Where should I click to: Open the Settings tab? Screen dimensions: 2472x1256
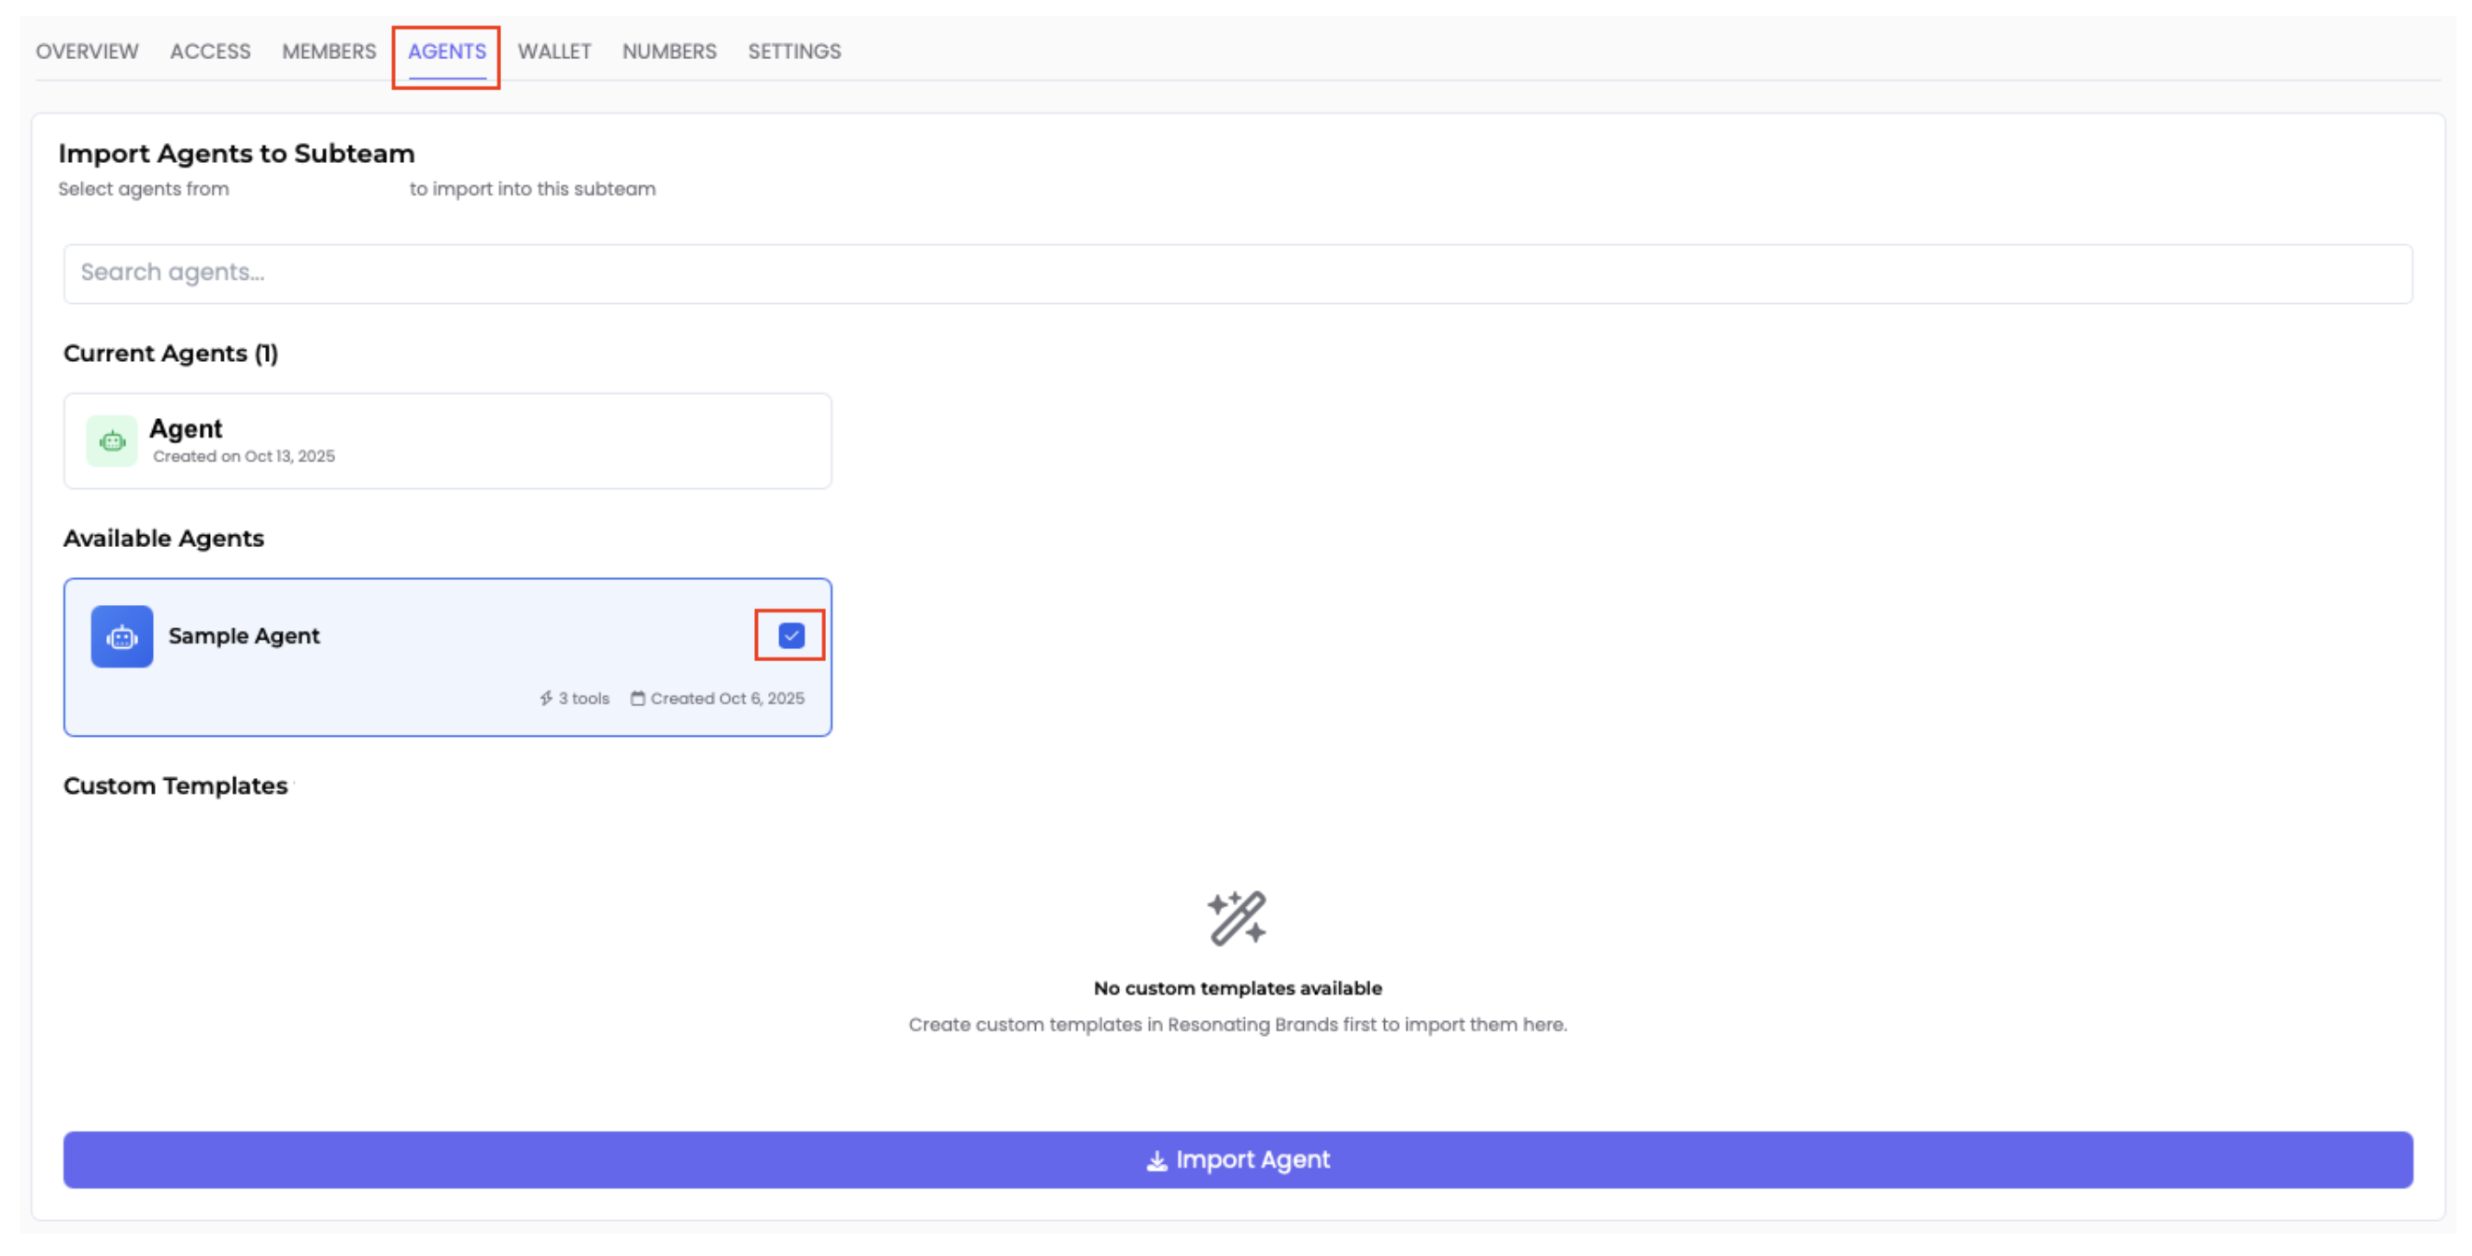[793, 51]
